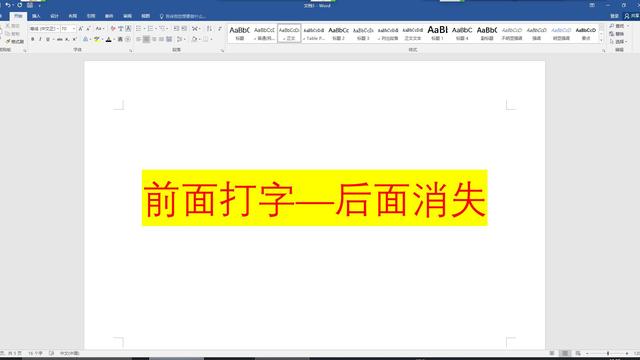The height and width of the screenshot is (360, 640).
Task: Click the Character Border (A) icon
Action: (128, 29)
